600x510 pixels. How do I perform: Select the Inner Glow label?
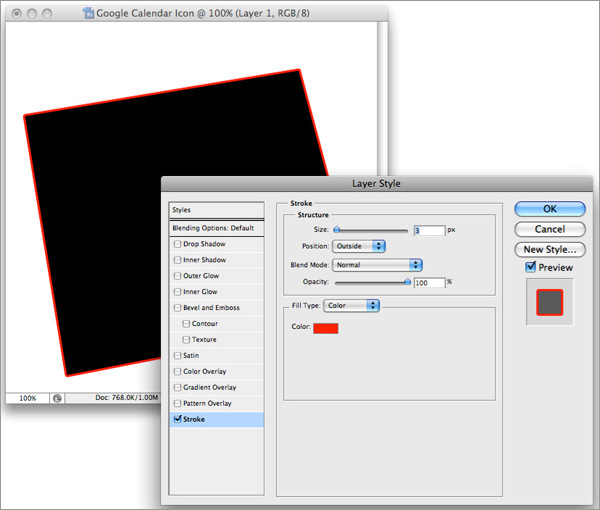point(200,292)
